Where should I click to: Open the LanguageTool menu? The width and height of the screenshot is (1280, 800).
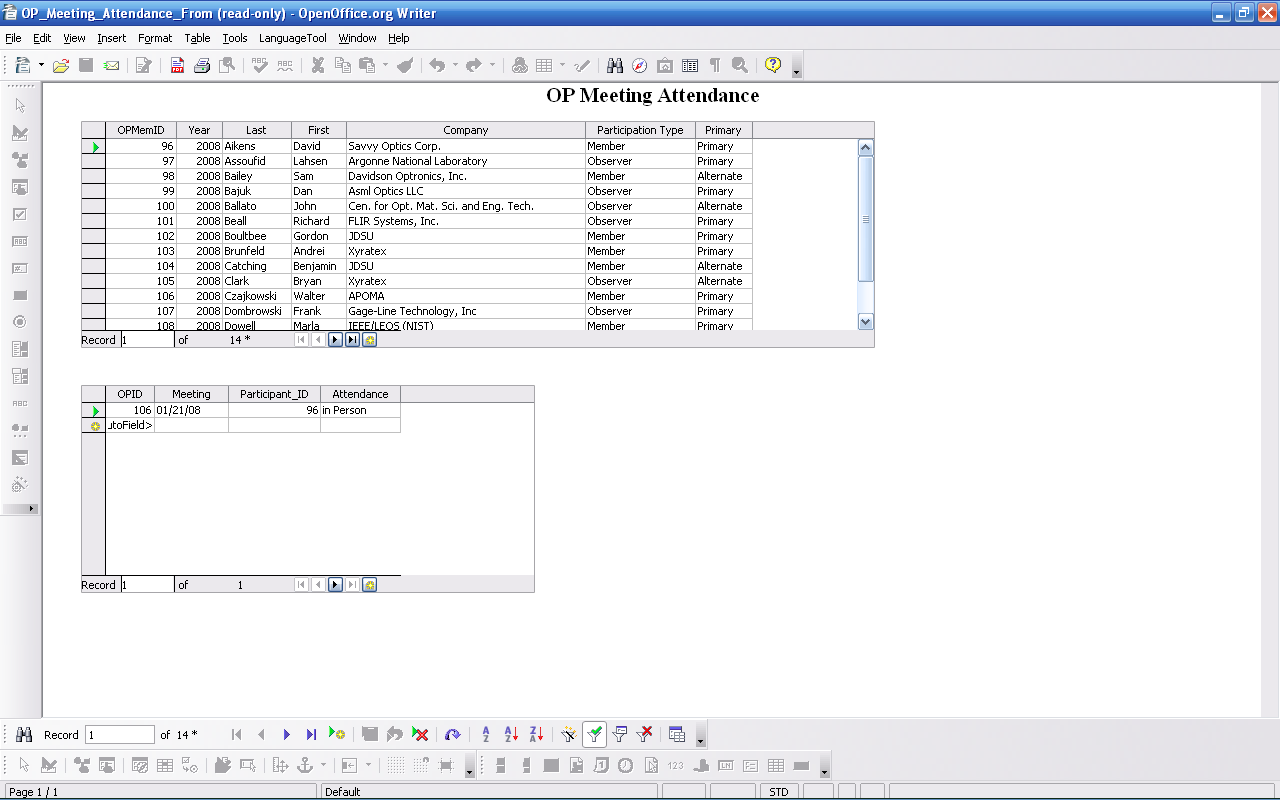click(292, 38)
